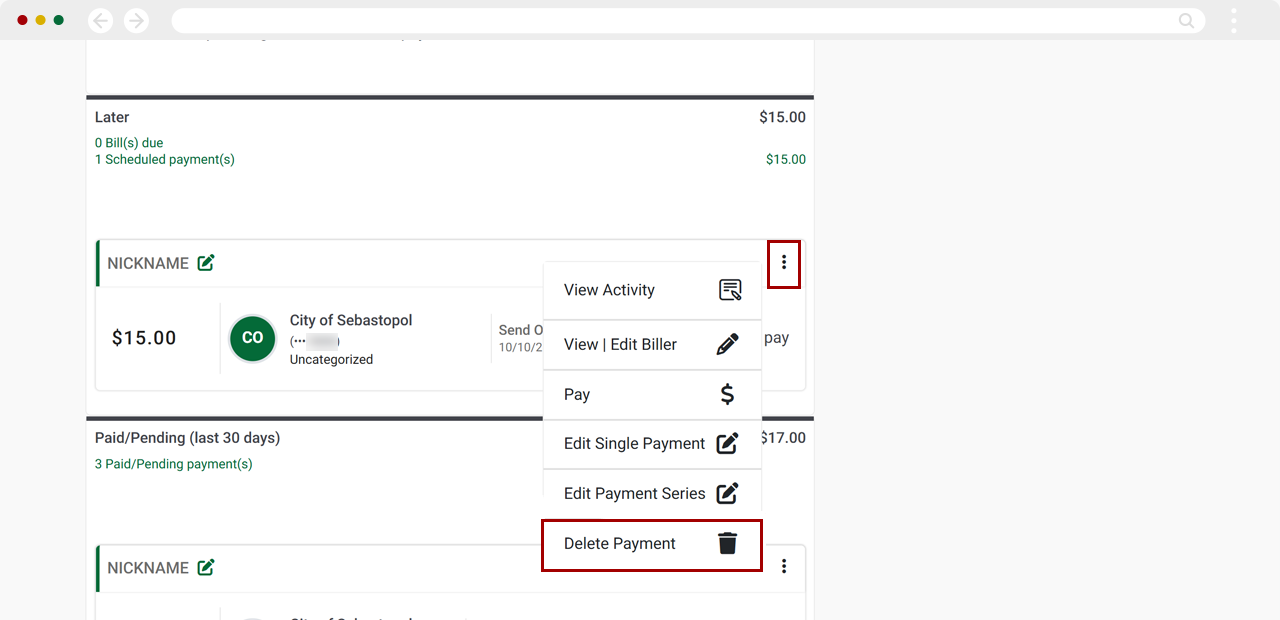This screenshot has height=620, width=1280.
Task: Select Delete Payment from the menu
Action: [x=617, y=543]
